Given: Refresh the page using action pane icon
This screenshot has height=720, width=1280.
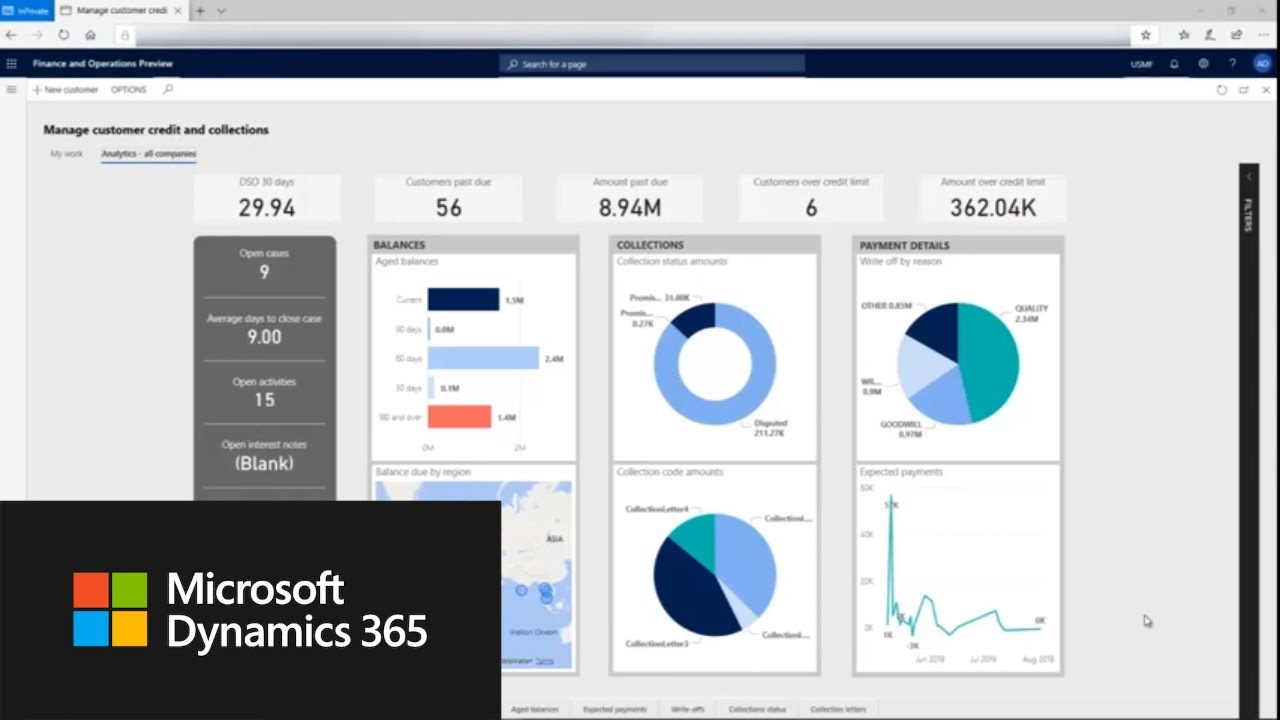Looking at the screenshot, I should [1221, 90].
